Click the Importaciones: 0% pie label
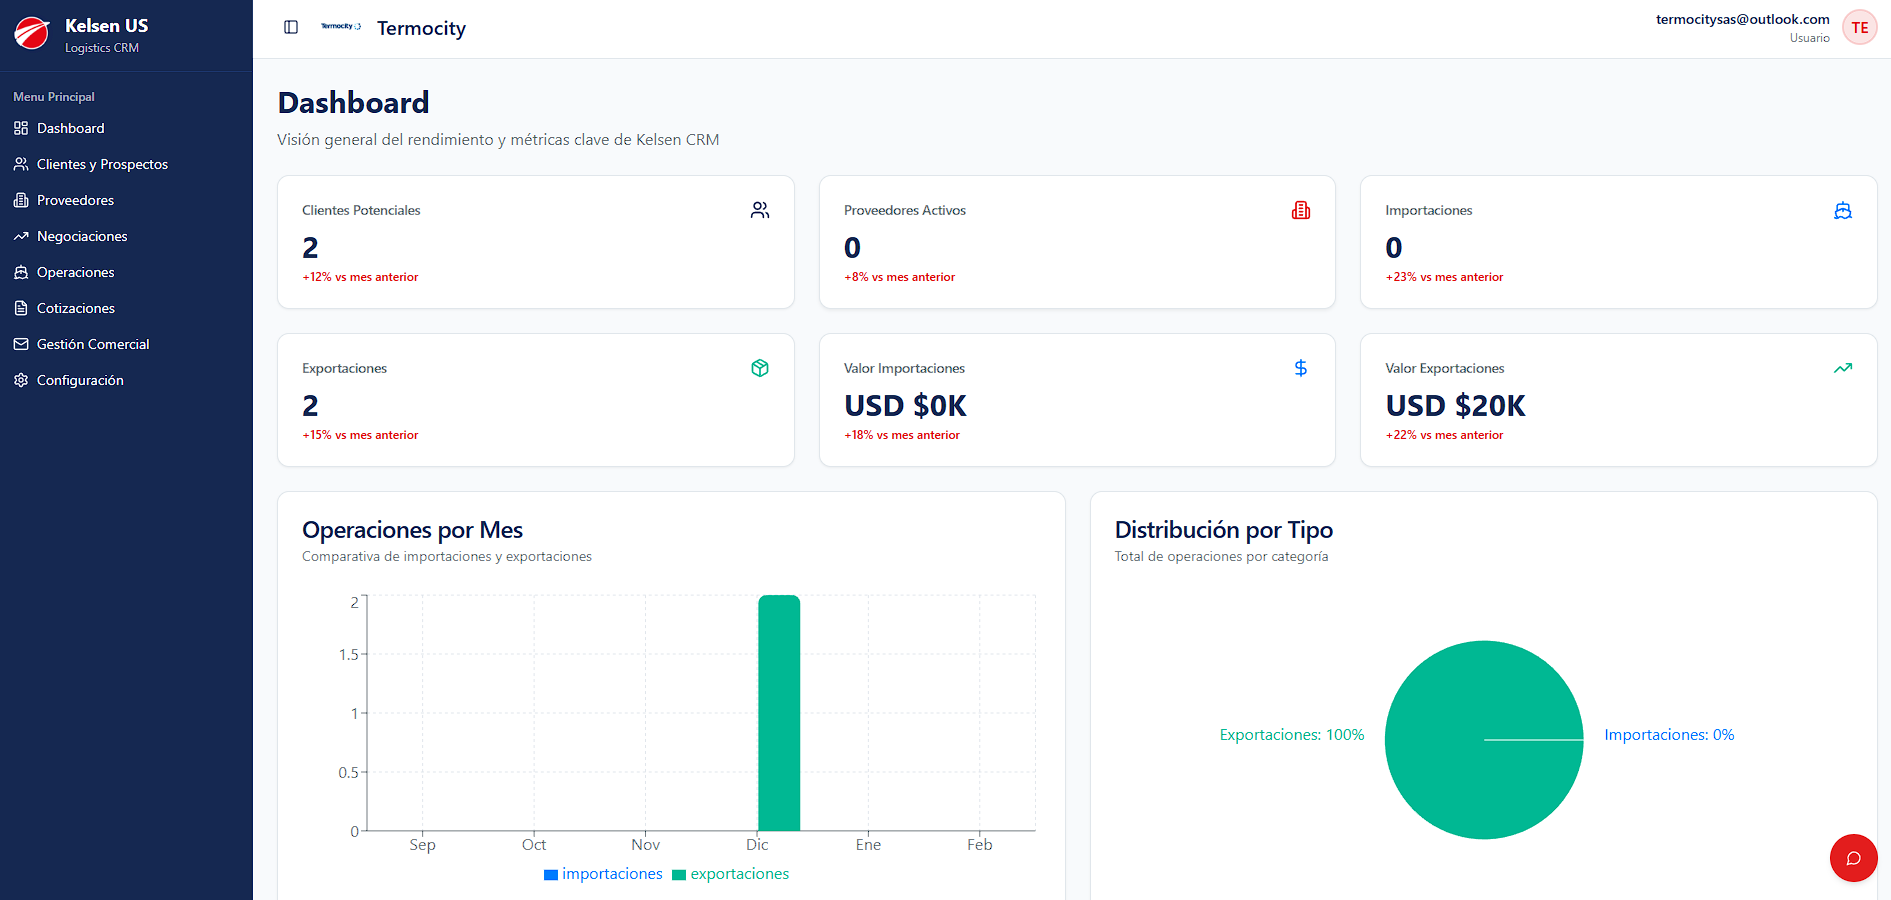 pos(1669,735)
